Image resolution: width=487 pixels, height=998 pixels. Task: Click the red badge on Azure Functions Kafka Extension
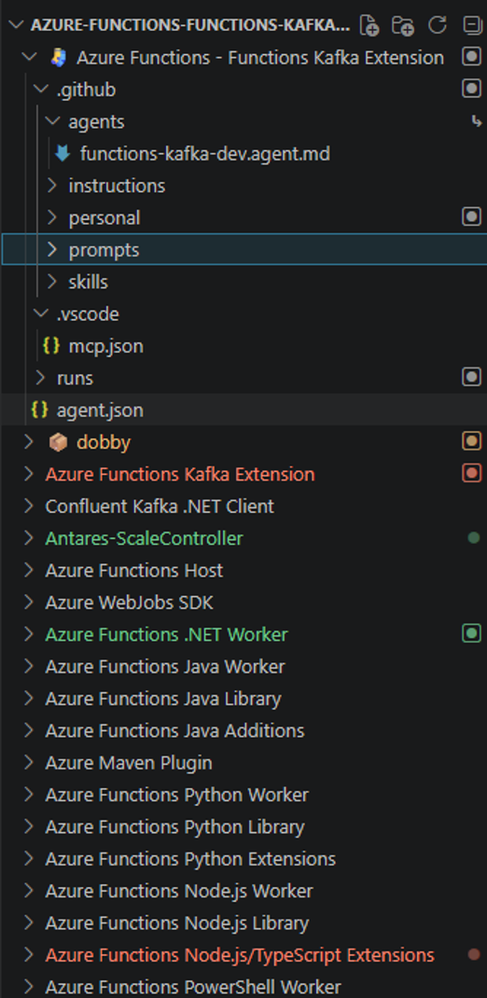471,474
